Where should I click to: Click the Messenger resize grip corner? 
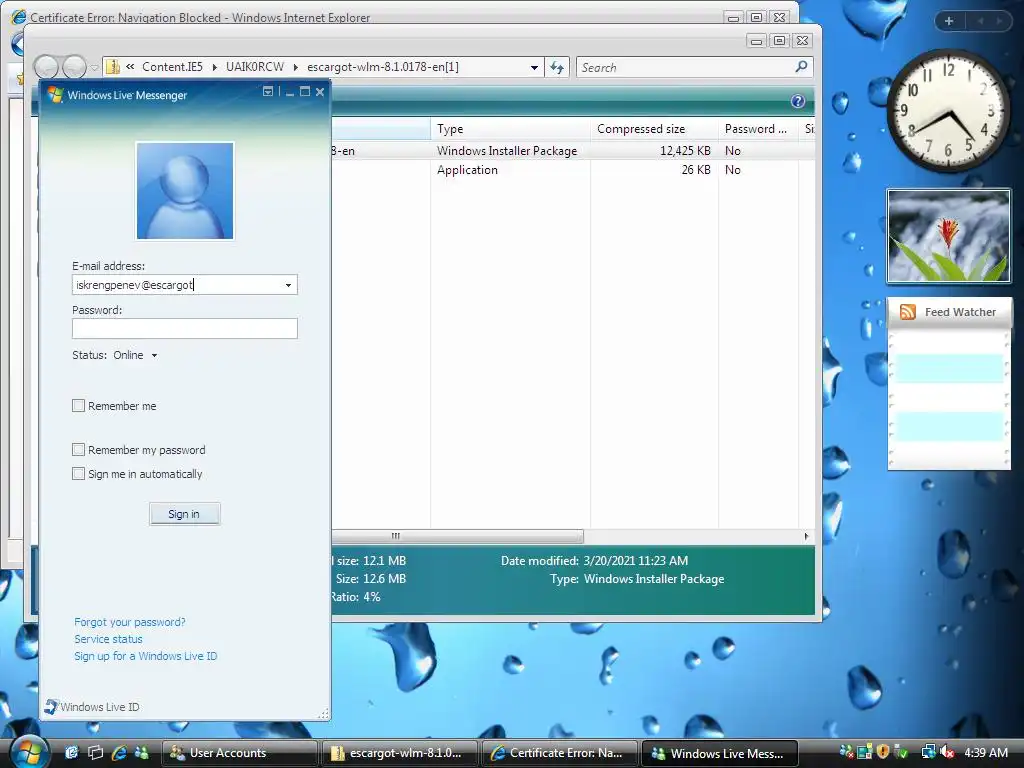tap(323, 714)
